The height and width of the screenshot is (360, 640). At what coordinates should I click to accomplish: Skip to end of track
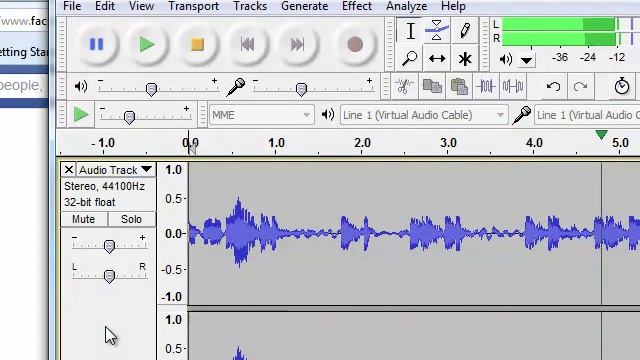tap(298, 44)
